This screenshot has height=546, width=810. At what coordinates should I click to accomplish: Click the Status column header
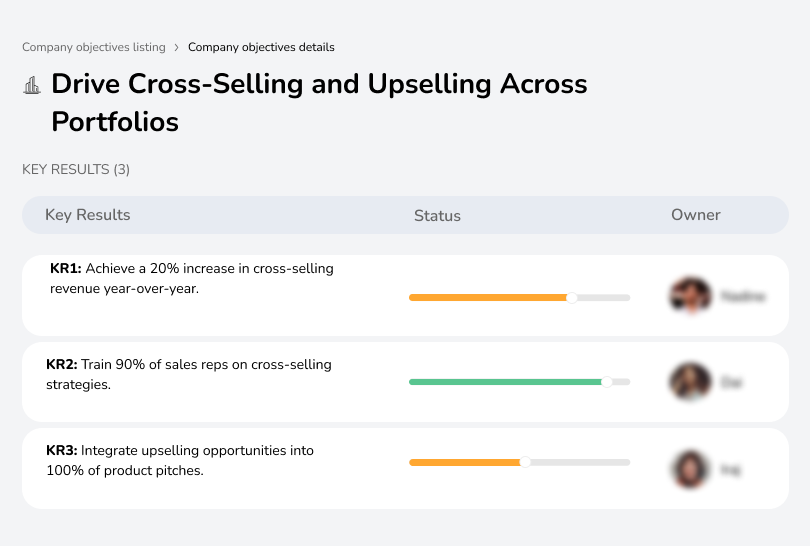pos(437,215)
